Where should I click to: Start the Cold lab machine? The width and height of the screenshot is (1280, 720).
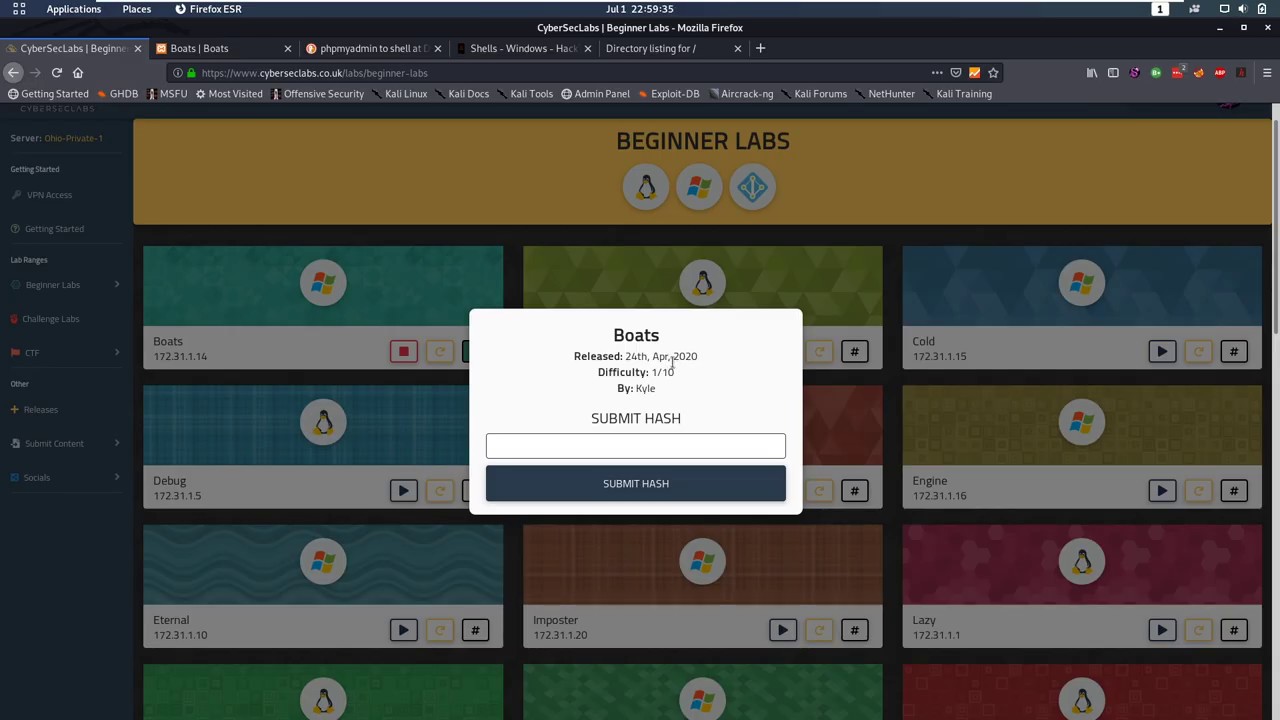1162,352
